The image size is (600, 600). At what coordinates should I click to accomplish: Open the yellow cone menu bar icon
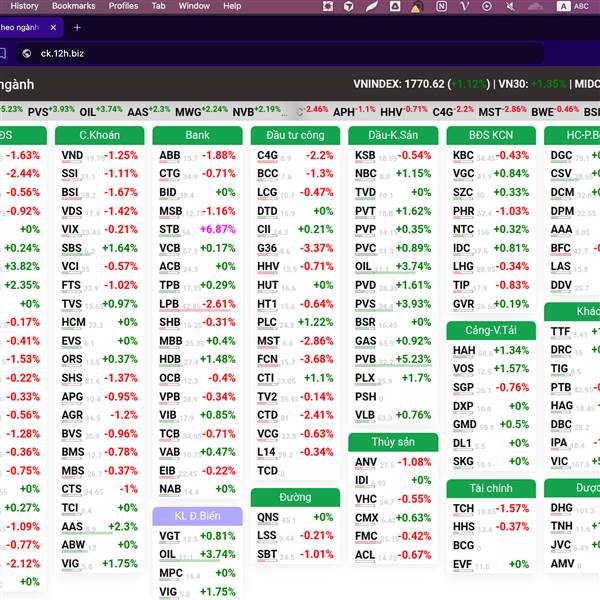[416, 7]
